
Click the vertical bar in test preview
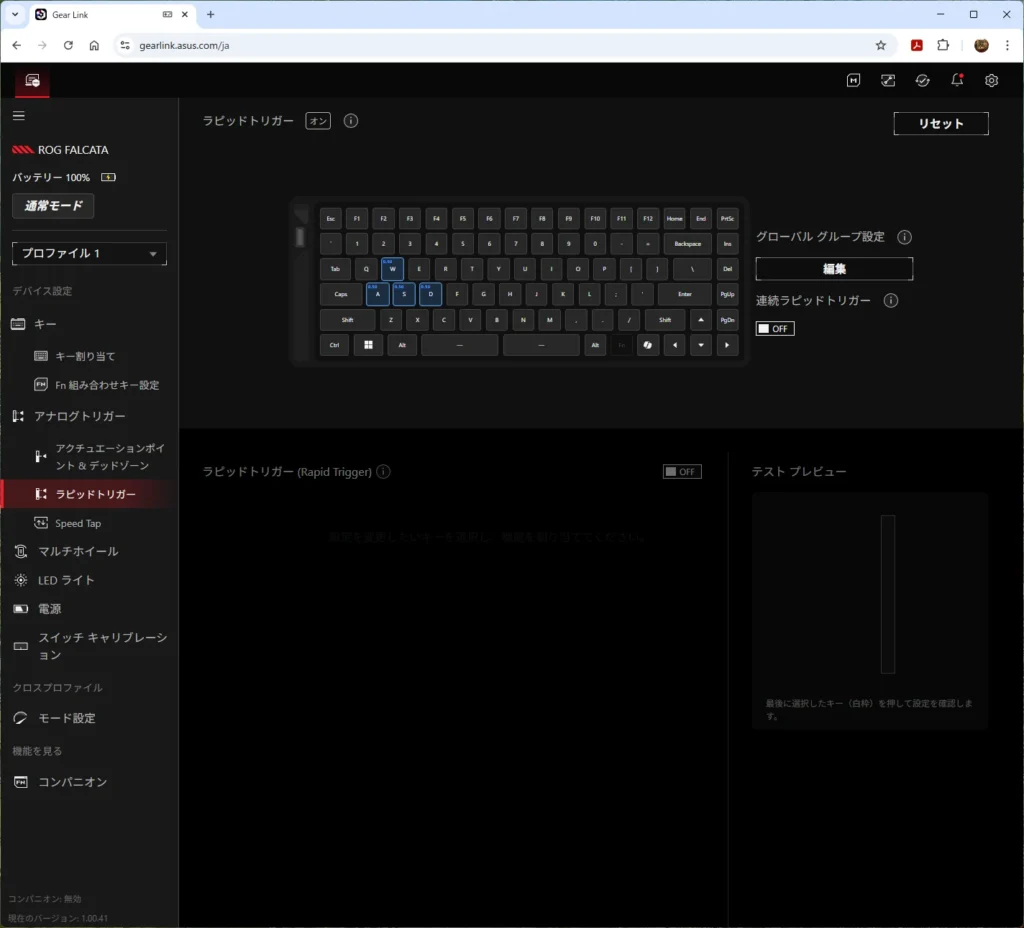pyautogui.click(x=887, y=594)
